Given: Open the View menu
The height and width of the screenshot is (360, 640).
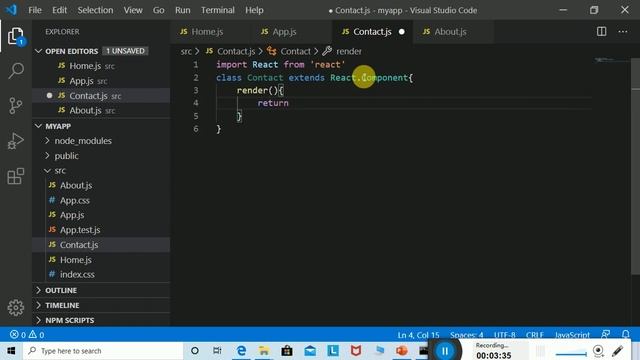Looking at the screenshot, I should click(133, 10).
